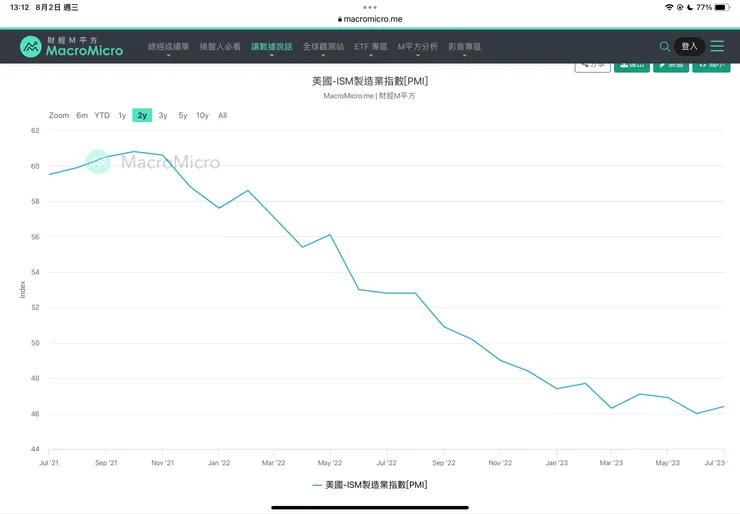Image resolution: width=740 pixels, height=514 pixels.
Task: Expand the M平方分析 nav dropdown
Action: [x=418, y=47]
